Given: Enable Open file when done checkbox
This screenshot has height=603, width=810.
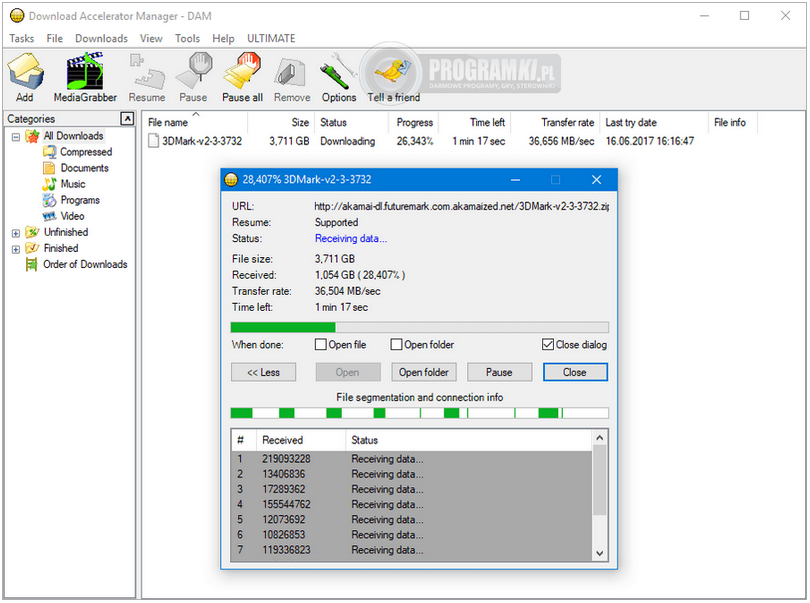Looking at the screenshot, I should point(320,344).
